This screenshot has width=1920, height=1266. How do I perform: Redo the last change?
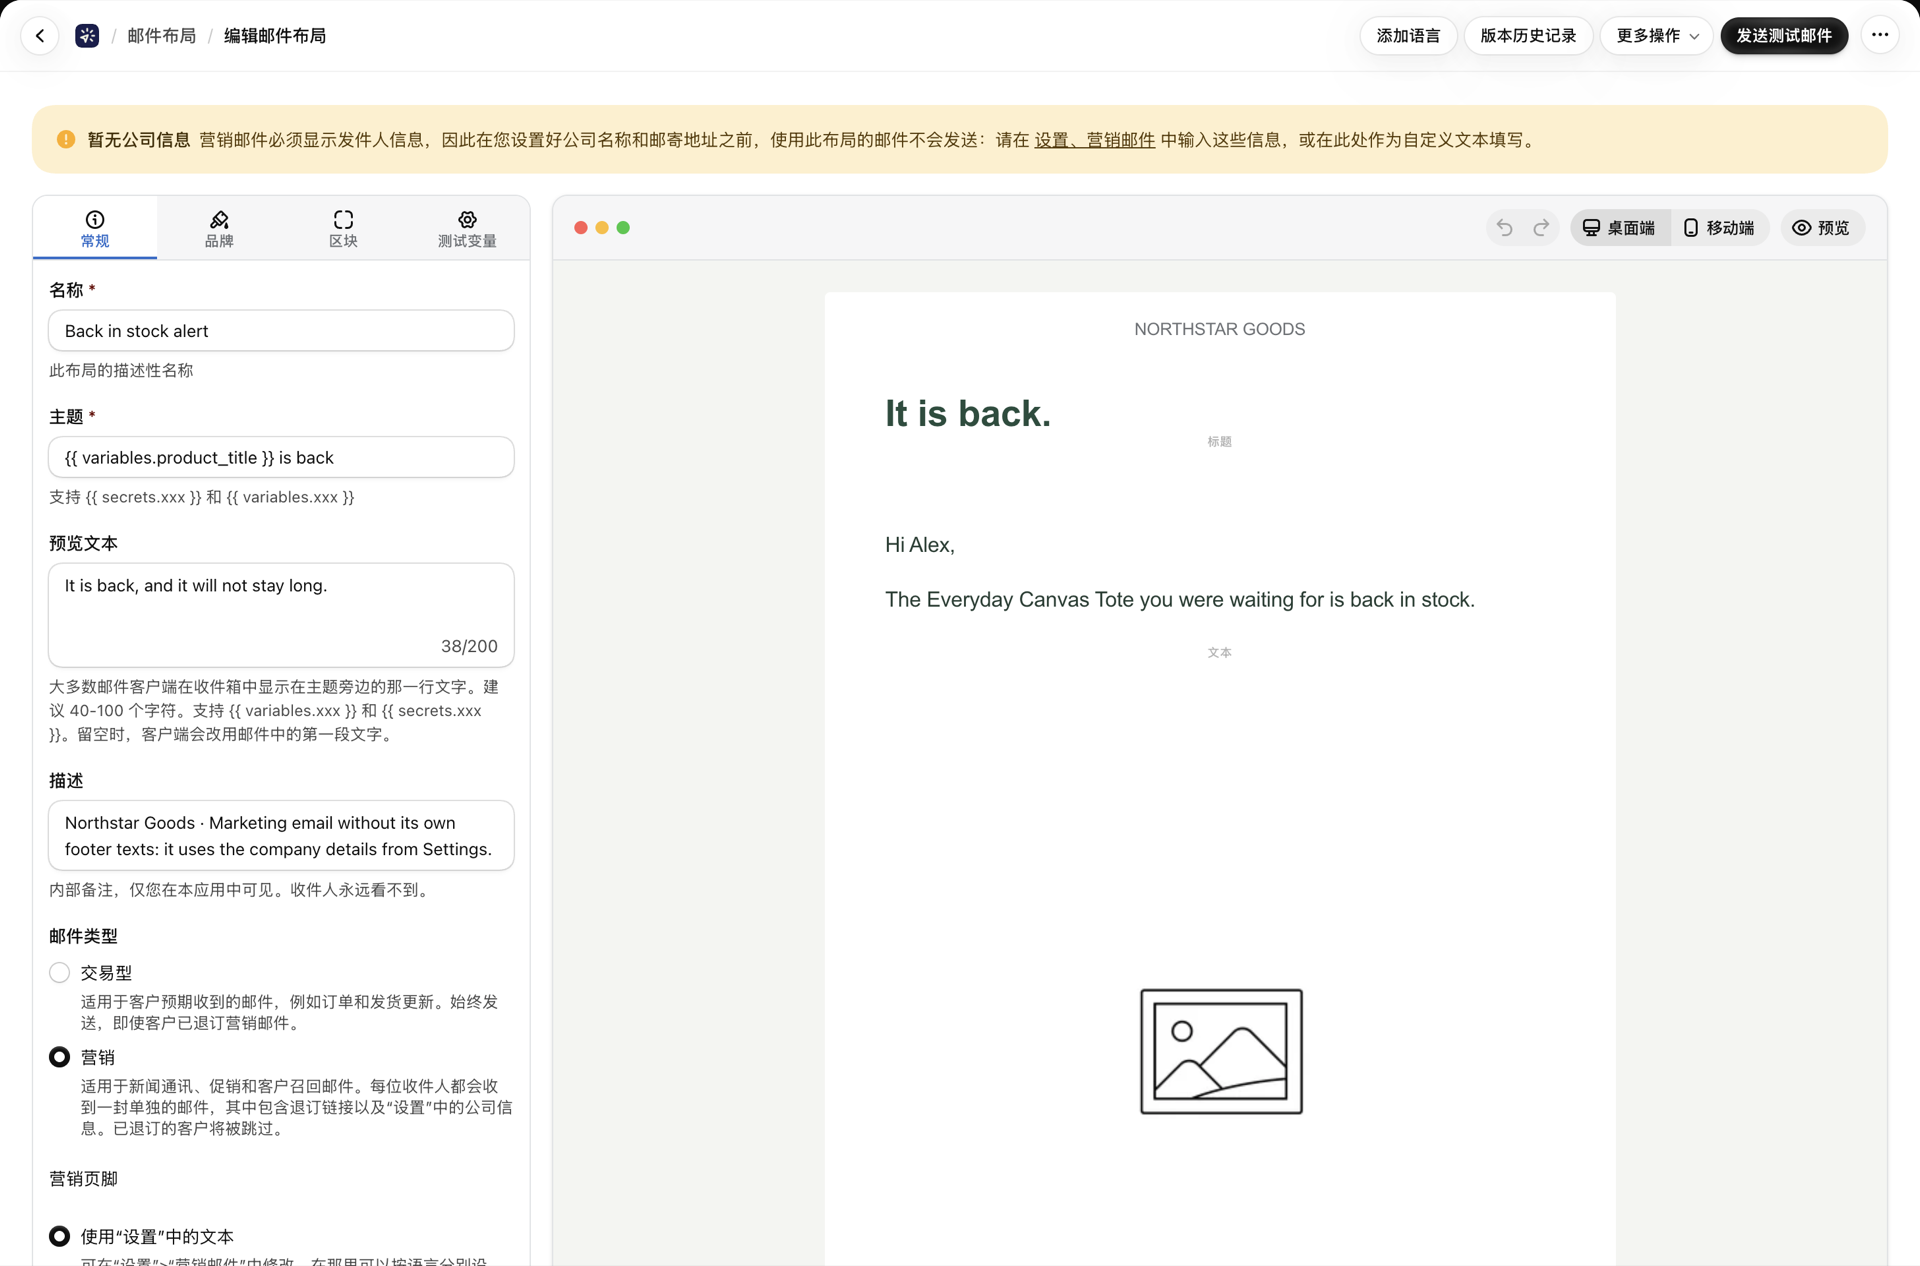pyautogui.click(x=1541, y=228)
